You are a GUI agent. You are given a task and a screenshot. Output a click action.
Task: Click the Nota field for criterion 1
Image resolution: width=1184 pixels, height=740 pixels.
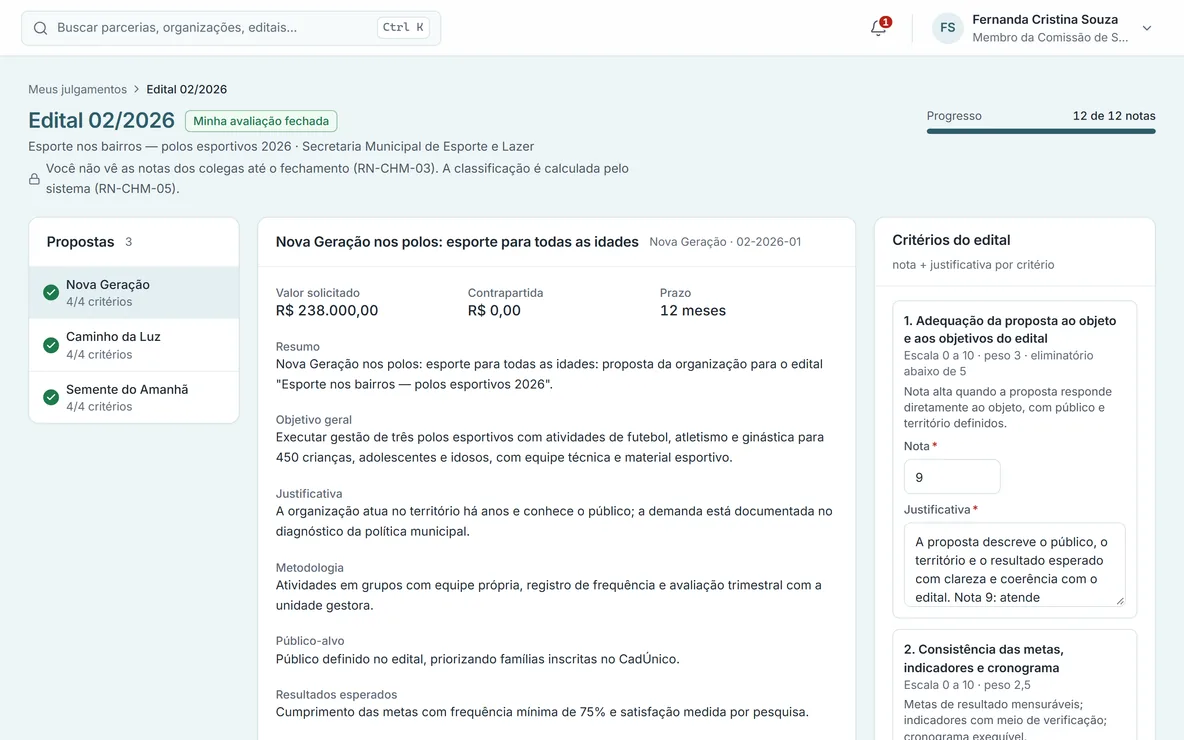click(x=952, y=477)
